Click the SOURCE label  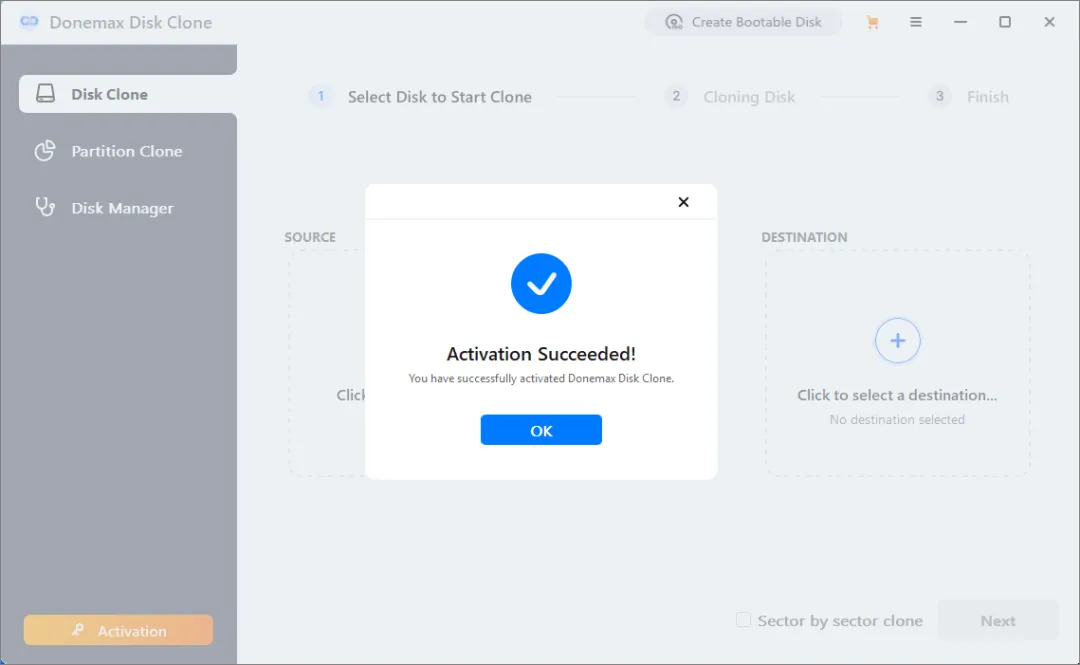310,237
